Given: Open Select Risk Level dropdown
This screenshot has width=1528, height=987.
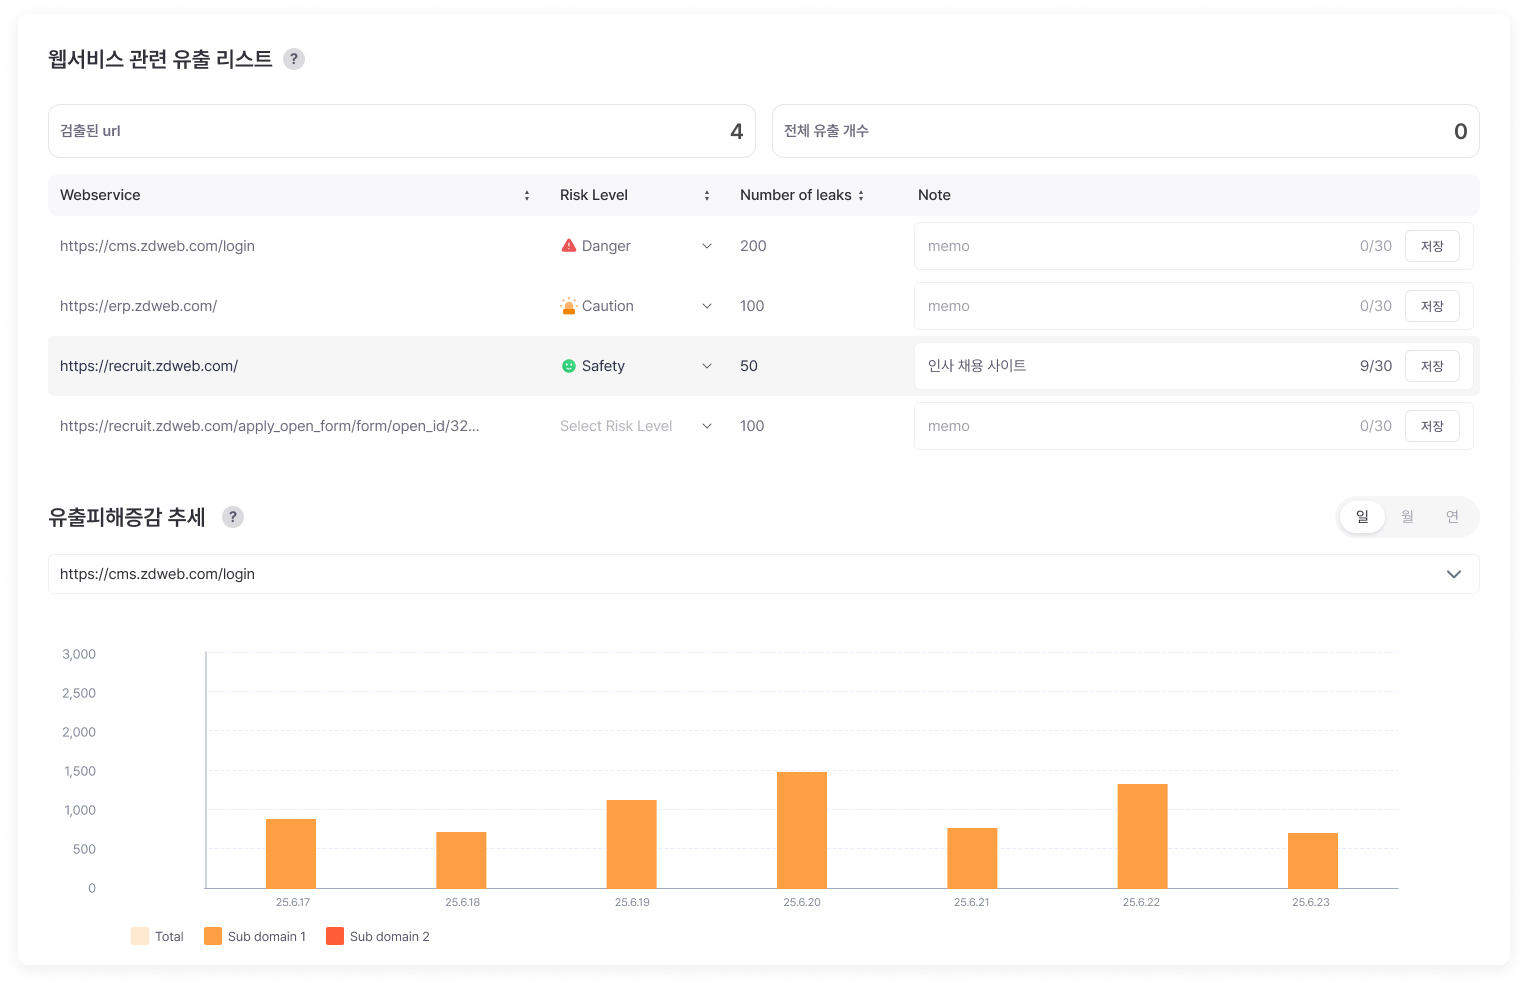Looking at the screenshot, I should (x=707, y=426).
